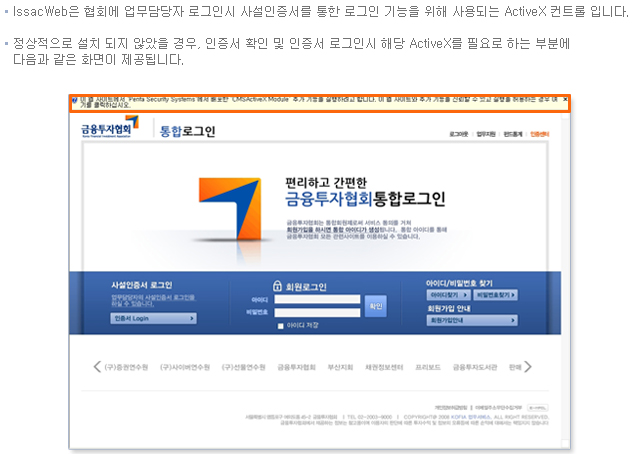636x454 pixels.
Task: Click the 인증서 Login button
Action: pos(153,318)
